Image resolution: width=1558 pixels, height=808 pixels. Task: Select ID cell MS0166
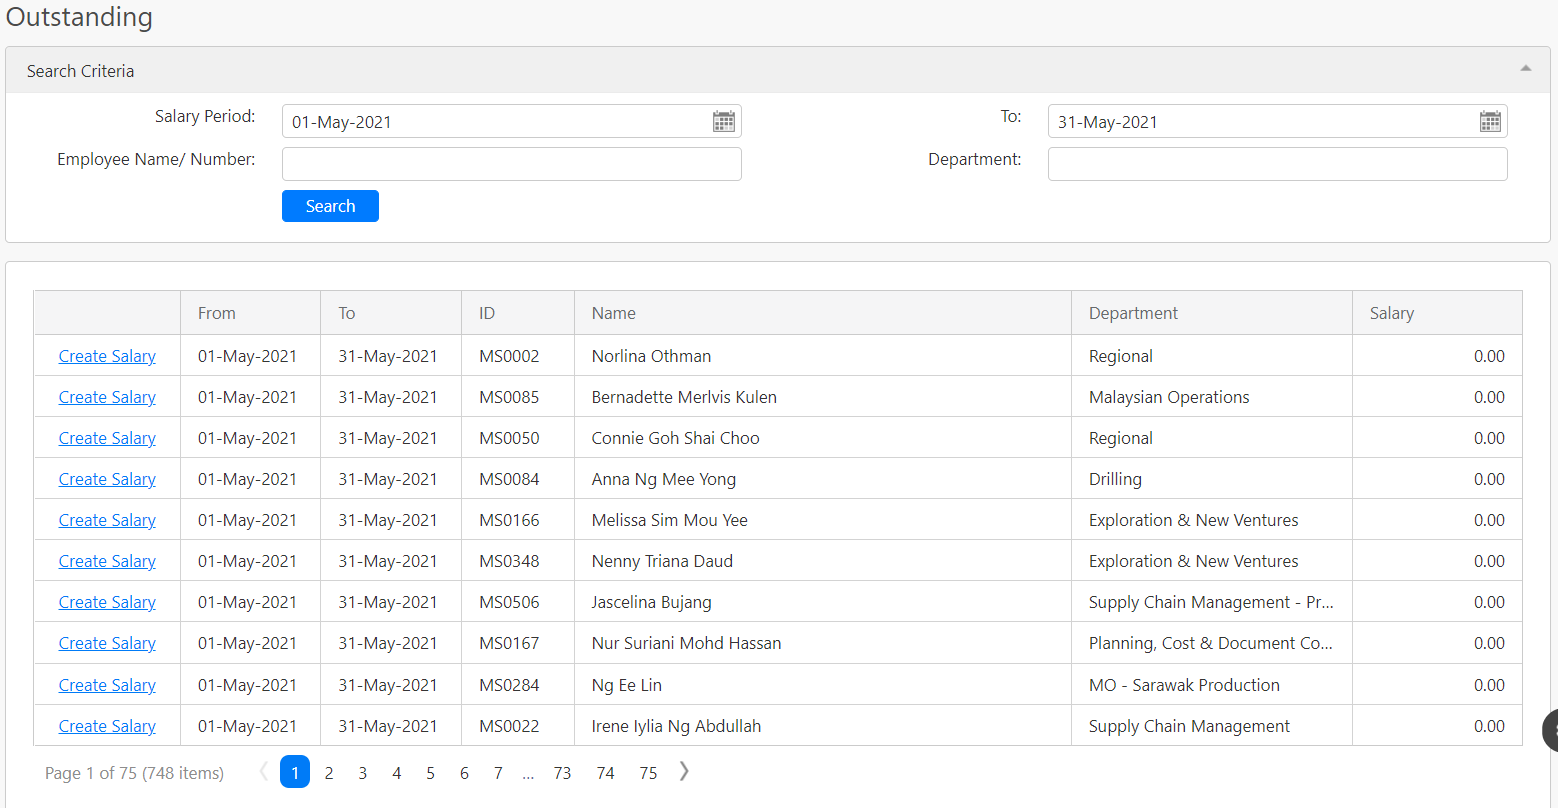[x=518, y=520]
